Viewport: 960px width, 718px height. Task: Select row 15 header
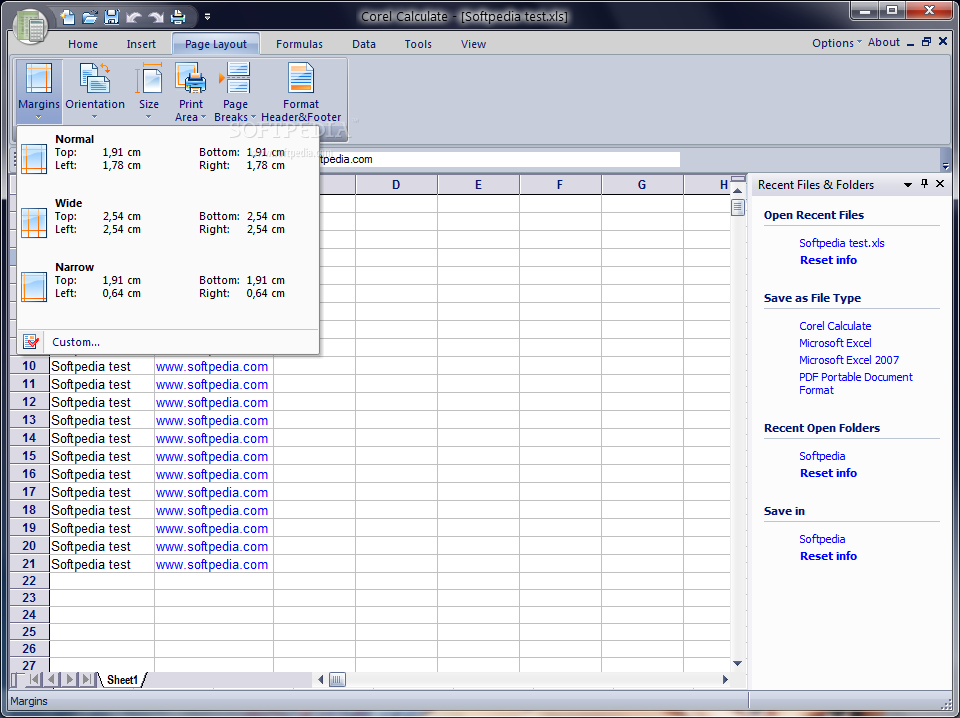tap(29, 456)
